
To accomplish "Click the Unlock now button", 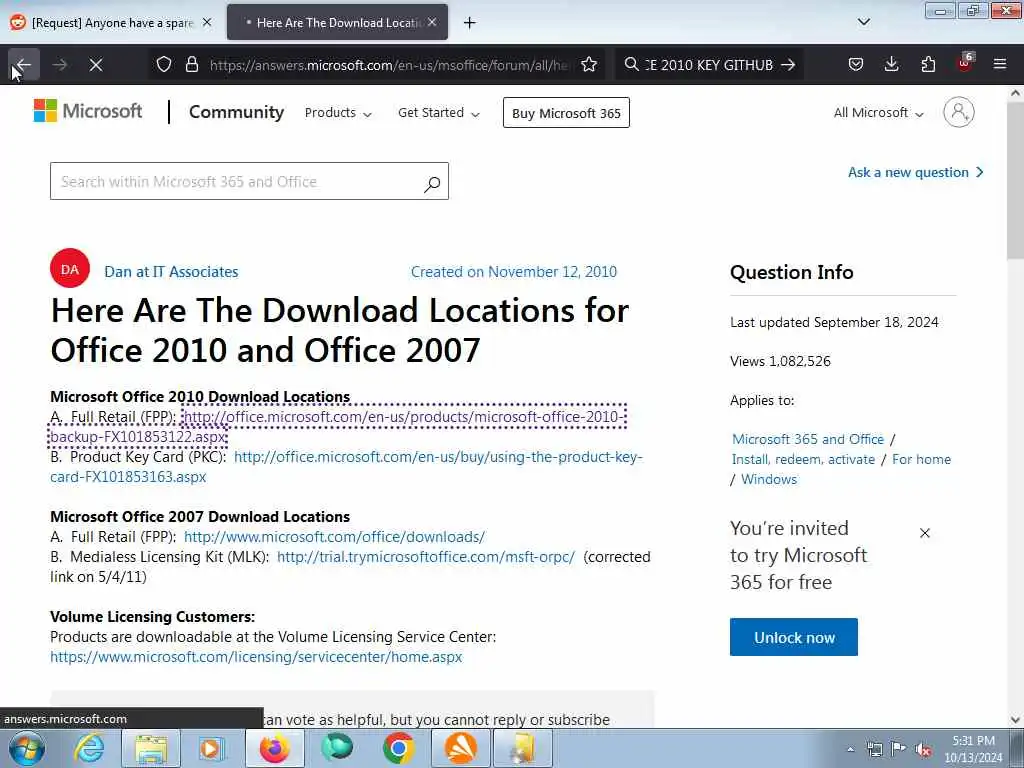I will tap(794, 637).
